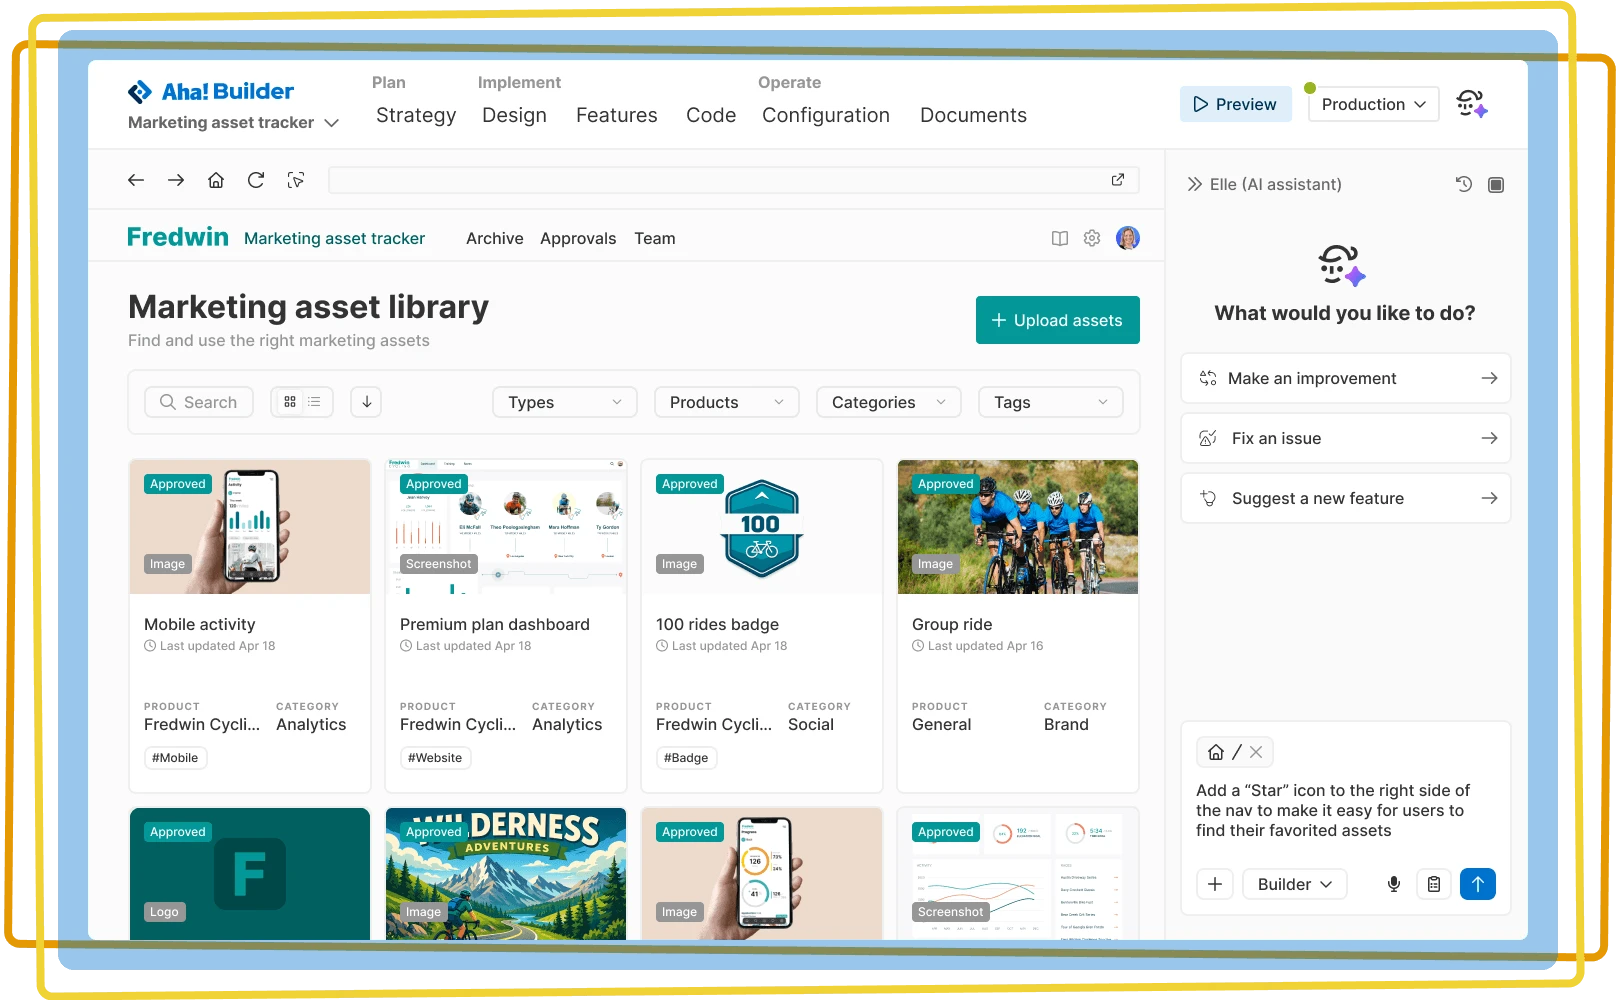
Task: Click the Group ride asset thumbnail
Action: coord(1017,527)
